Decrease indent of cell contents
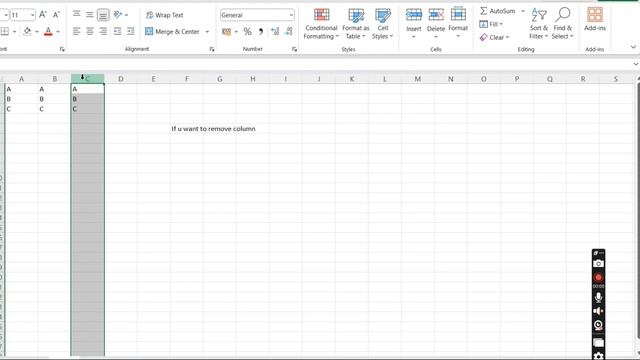The height and width of the screenshot is (360, 640). (x=118, y=31)
